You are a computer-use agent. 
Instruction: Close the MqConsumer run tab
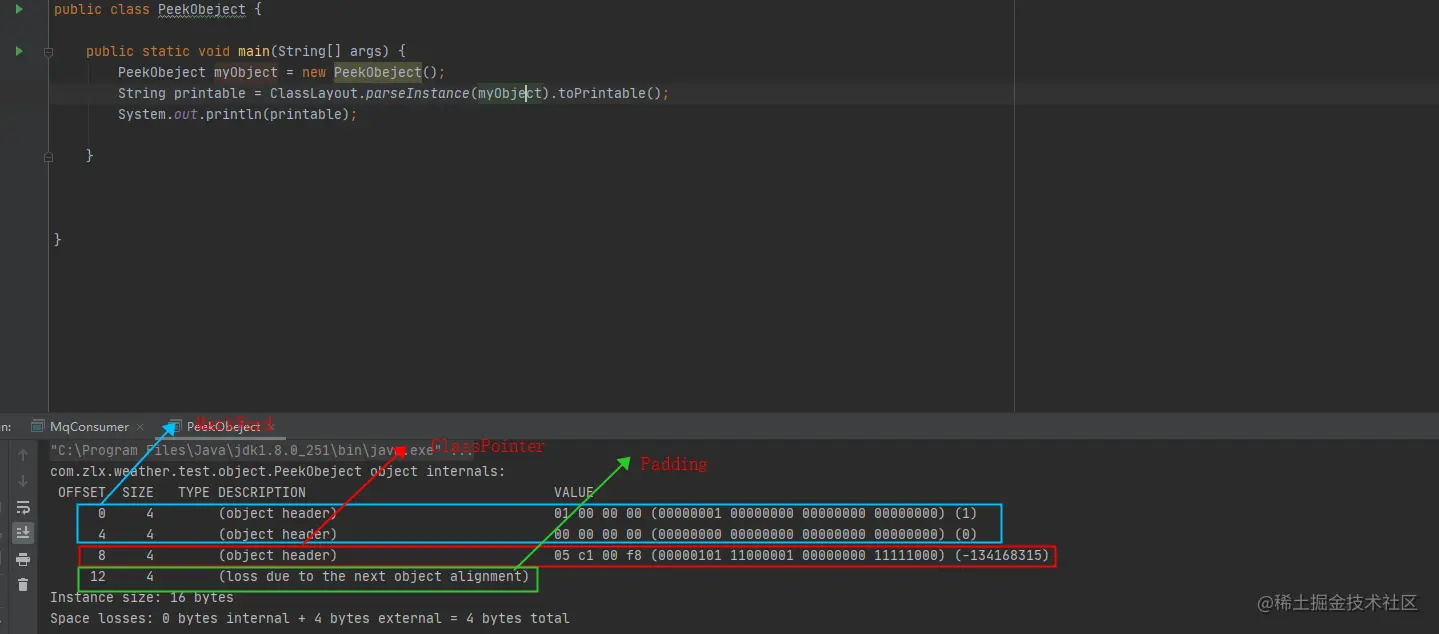tap(141, 427)
